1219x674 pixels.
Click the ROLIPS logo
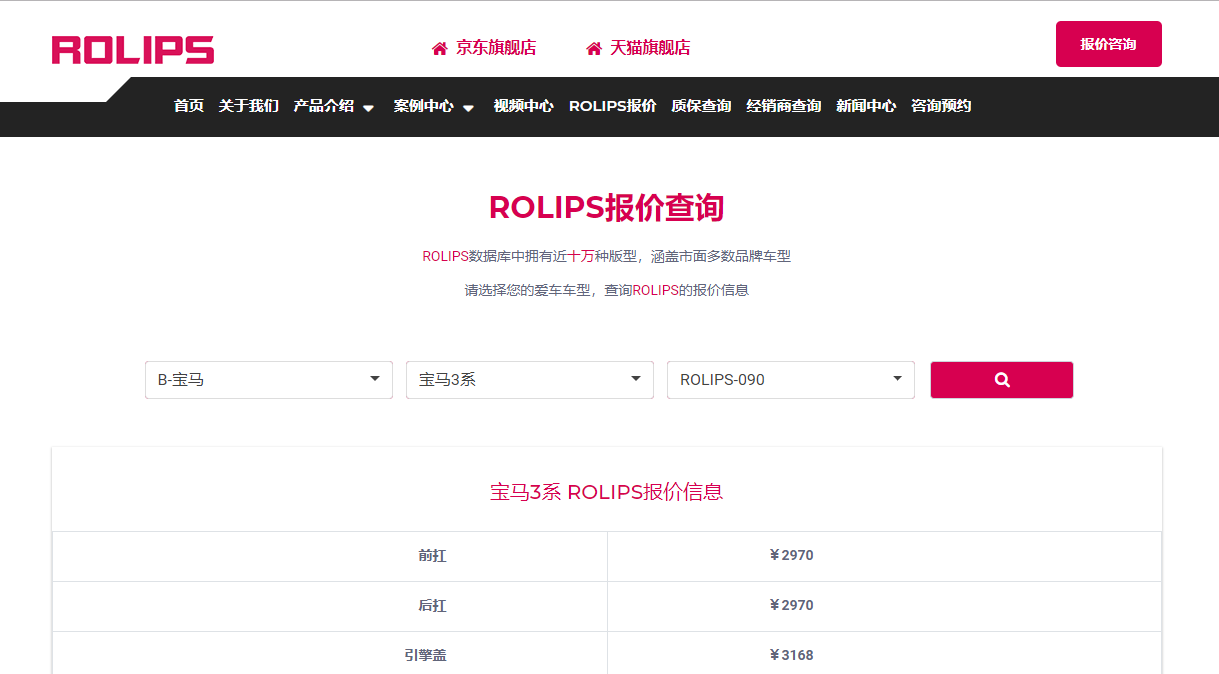[x=132, y=50]
